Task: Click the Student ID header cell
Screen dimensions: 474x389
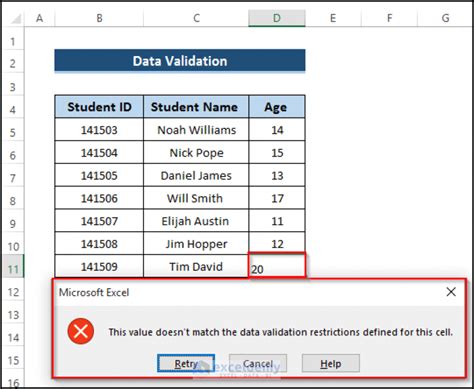Action: pyautogui.click(x=99, y=107)
